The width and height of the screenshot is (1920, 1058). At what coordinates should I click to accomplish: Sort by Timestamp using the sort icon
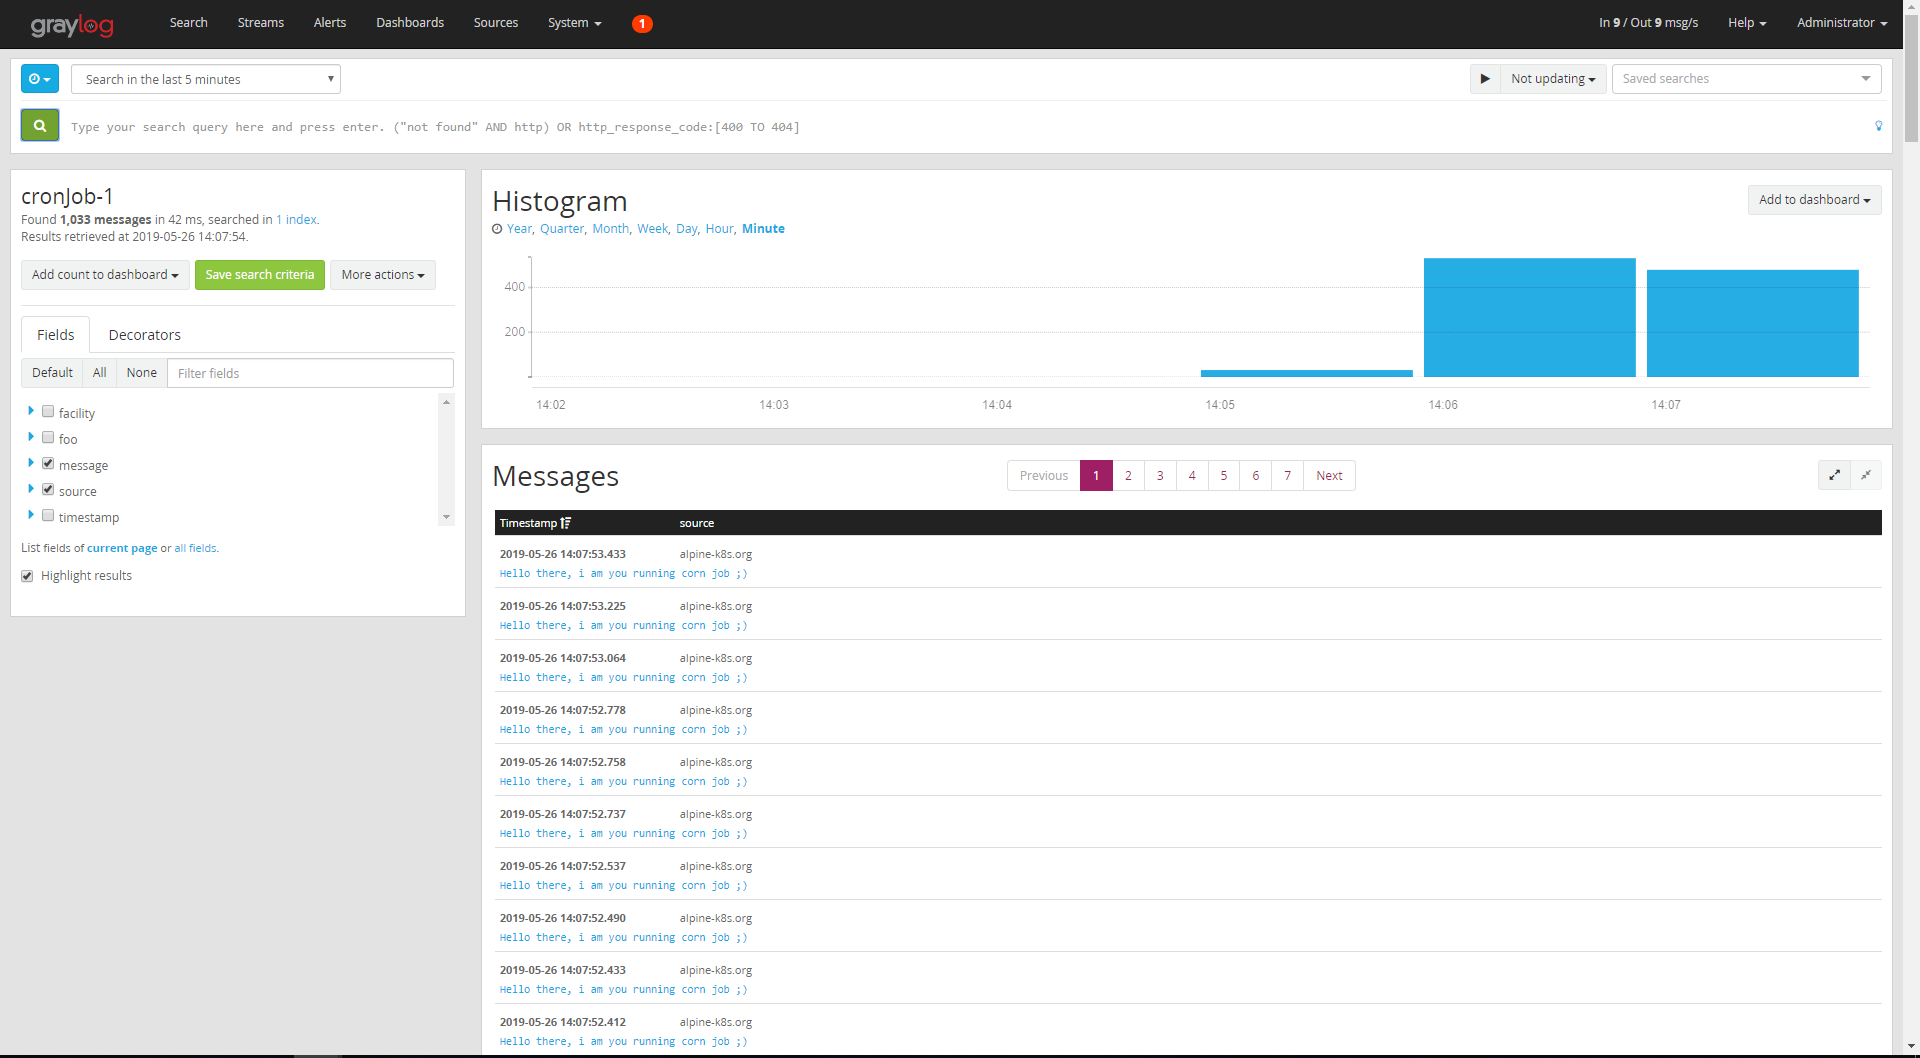click(x=566, y=523)
